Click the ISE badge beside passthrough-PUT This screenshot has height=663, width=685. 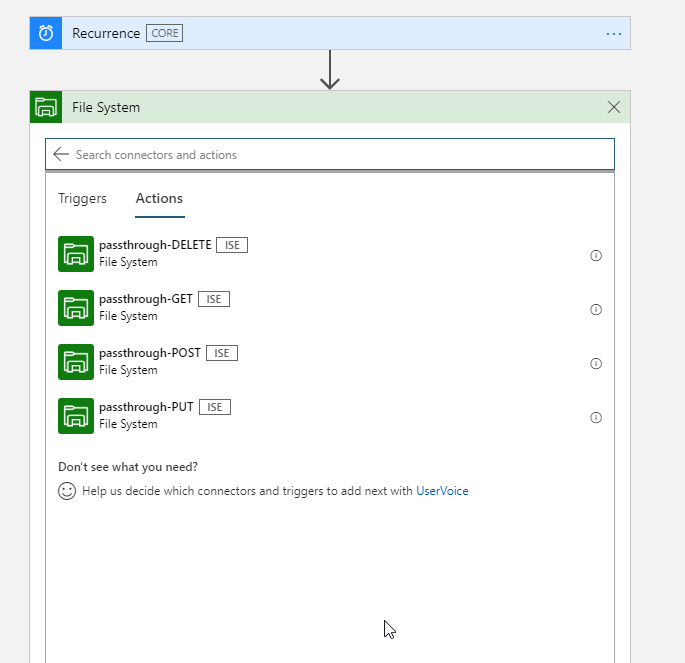(214, 407)
